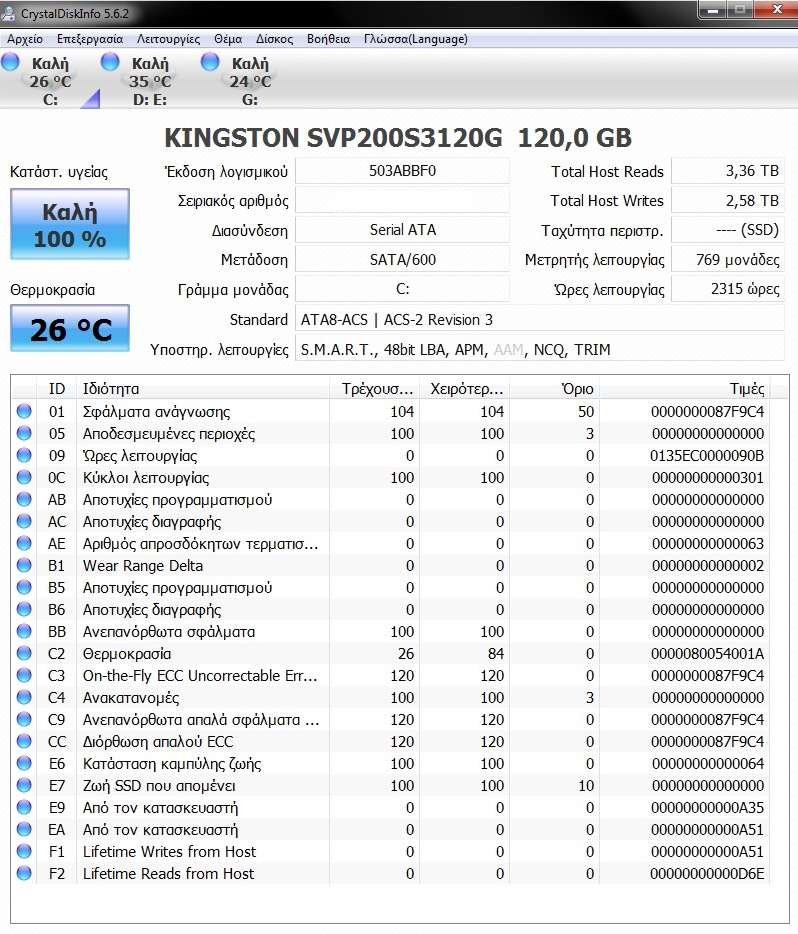Click the status orb of row AE

24,543
